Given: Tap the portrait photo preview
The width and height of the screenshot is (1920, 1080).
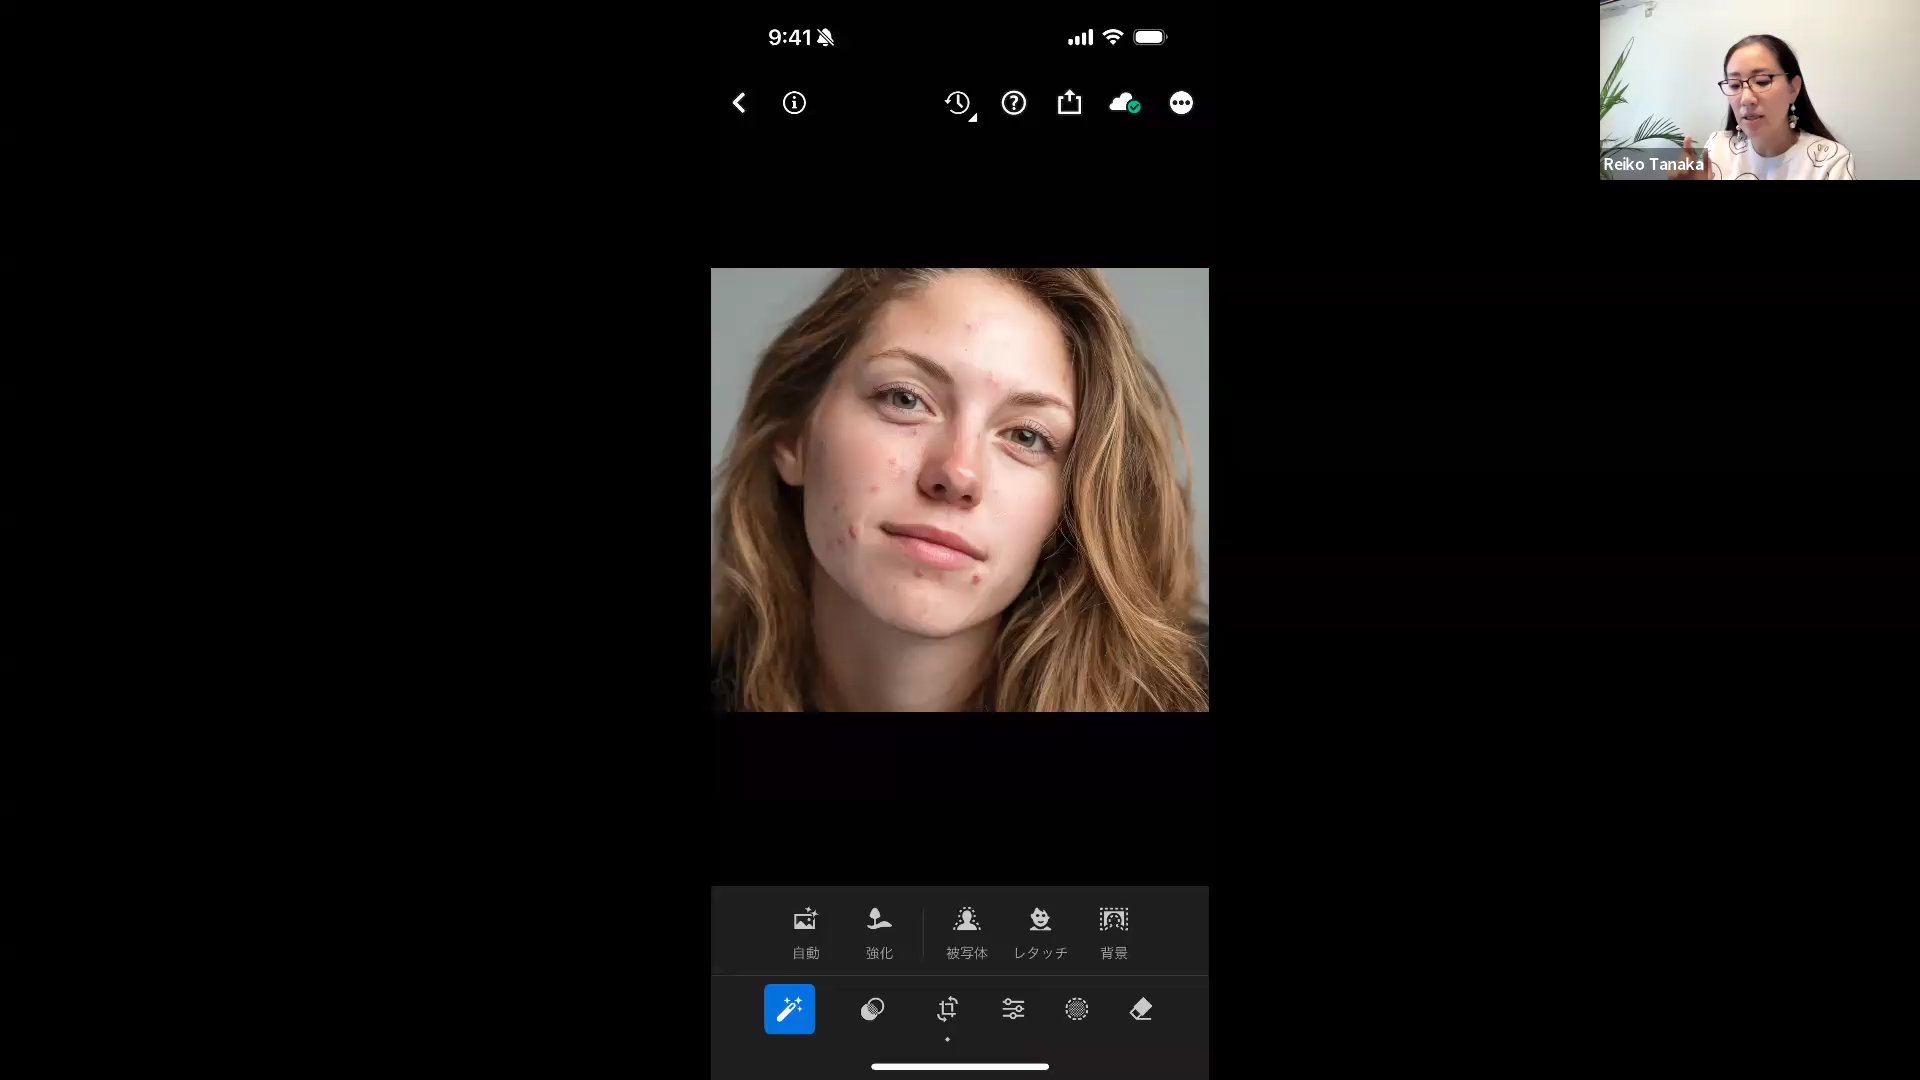Looking at the screenshot, I should pos(959,489).
